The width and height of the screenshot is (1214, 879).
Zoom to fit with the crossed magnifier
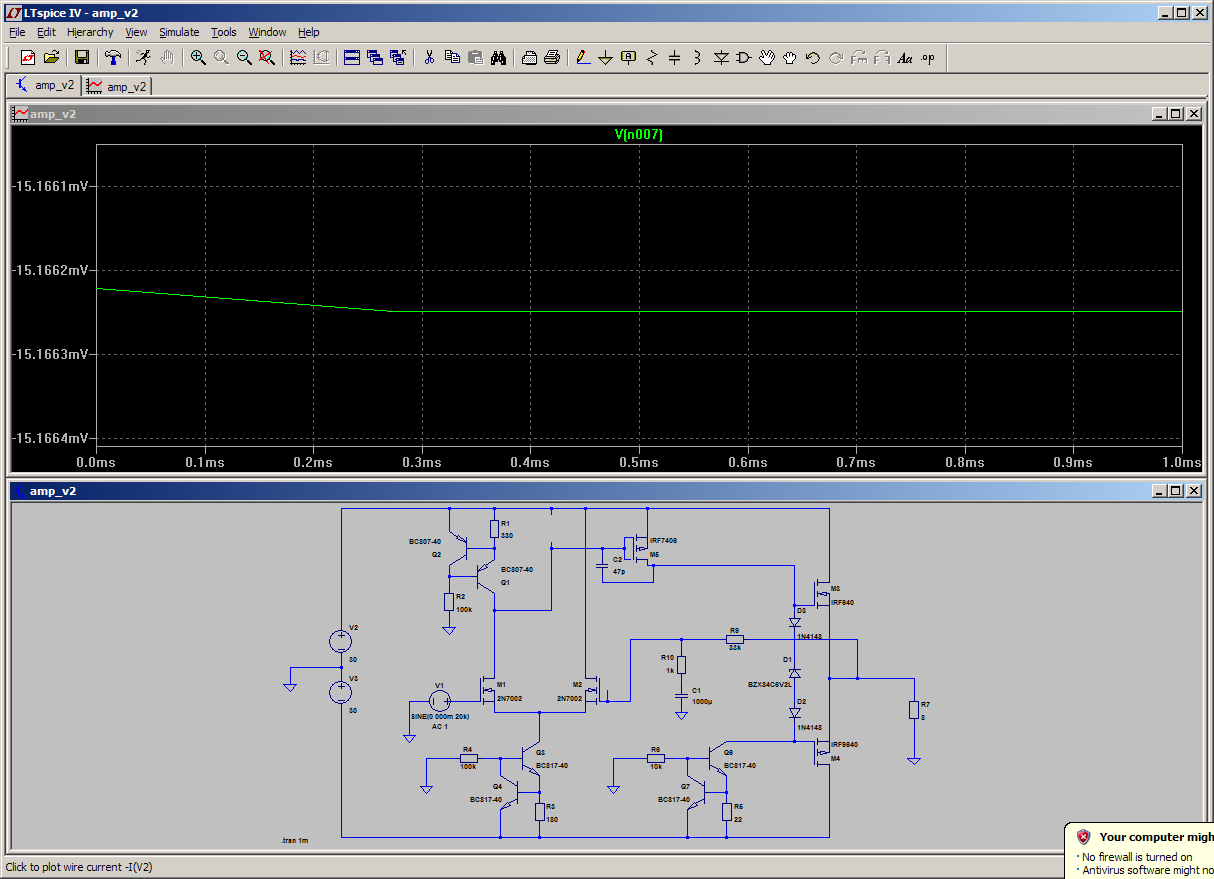[x=267, y=58]
